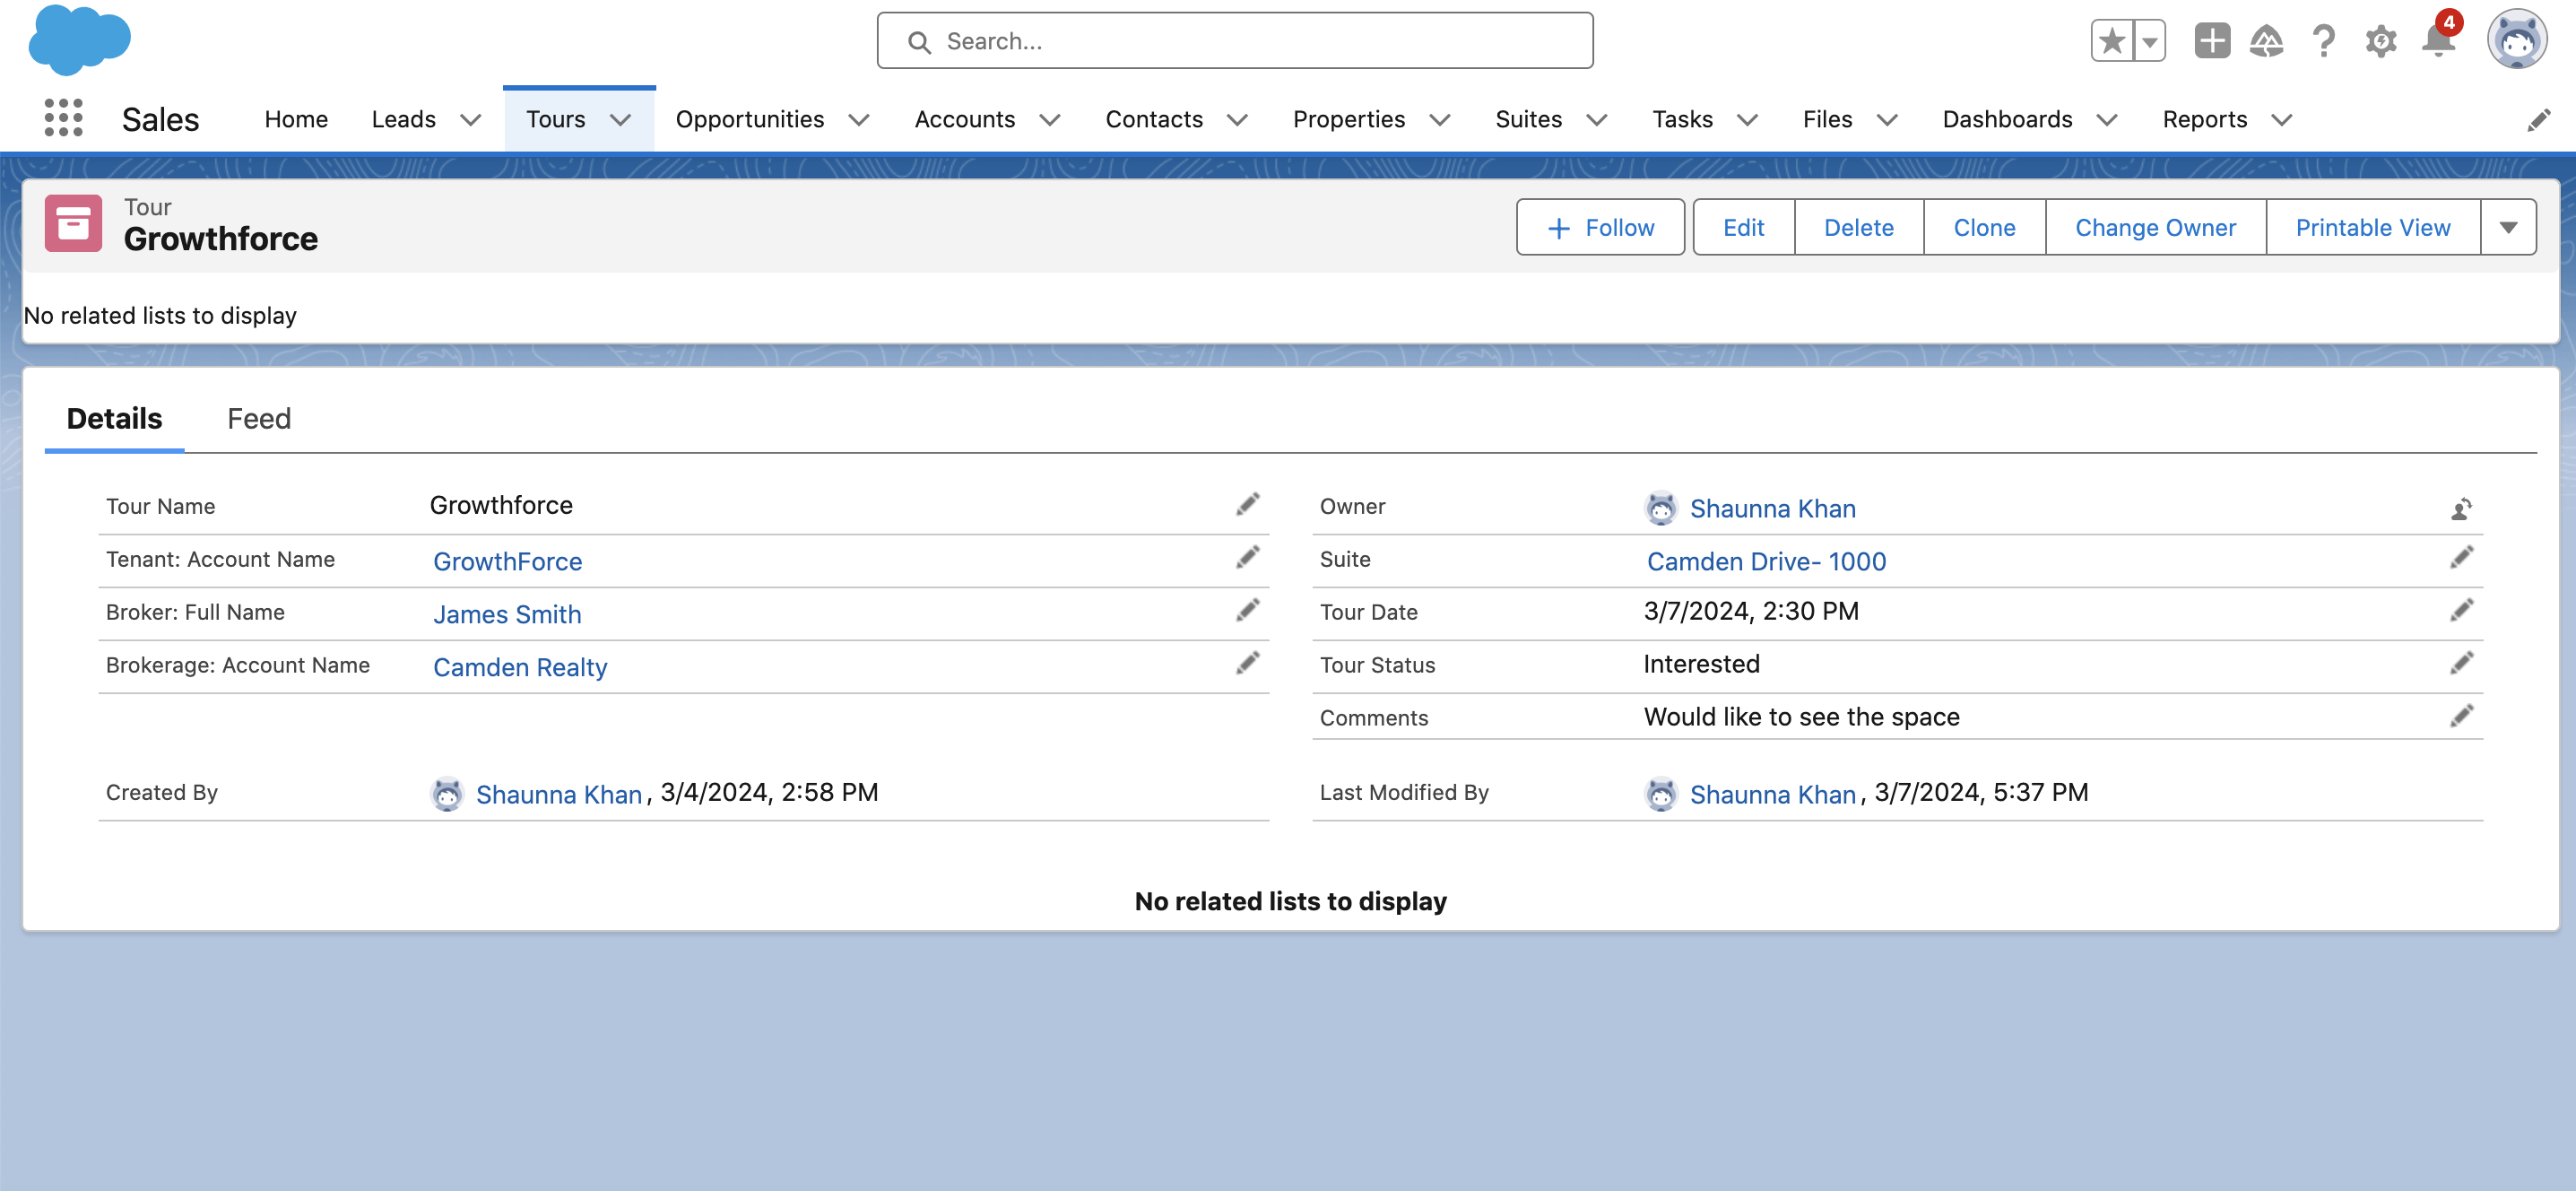Expand the Reports dropdown chevron
This screenshot has height=1191, width=2576.
(x=2281, y=120)
